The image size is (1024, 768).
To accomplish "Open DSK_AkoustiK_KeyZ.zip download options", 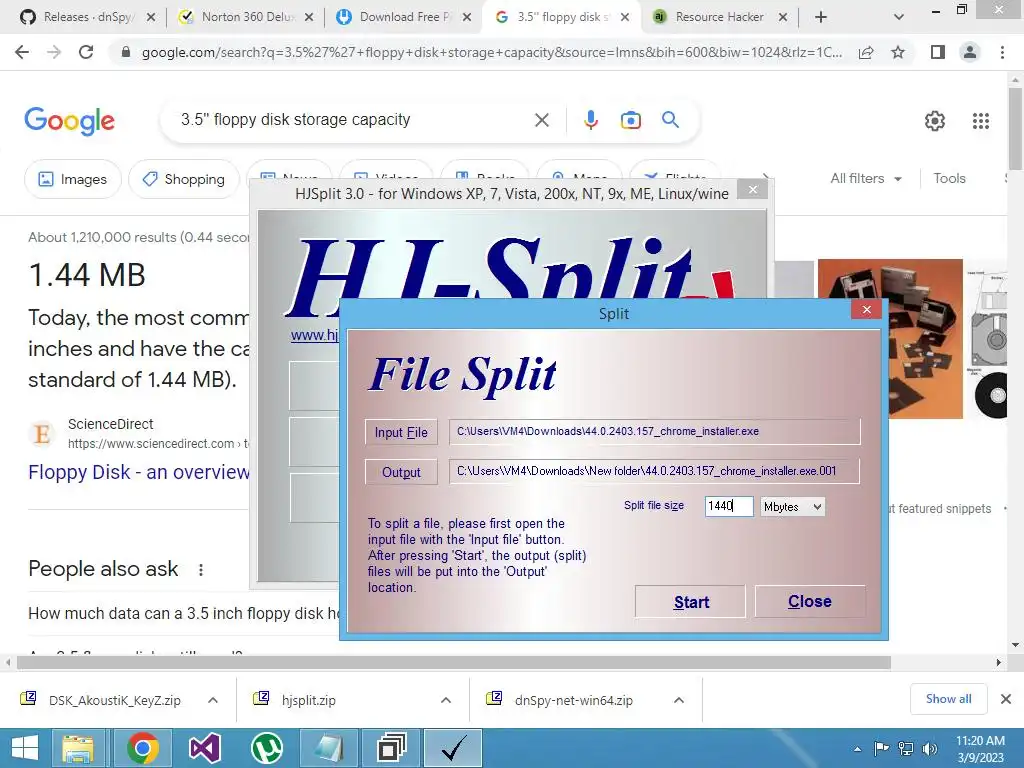I will 213,700.
